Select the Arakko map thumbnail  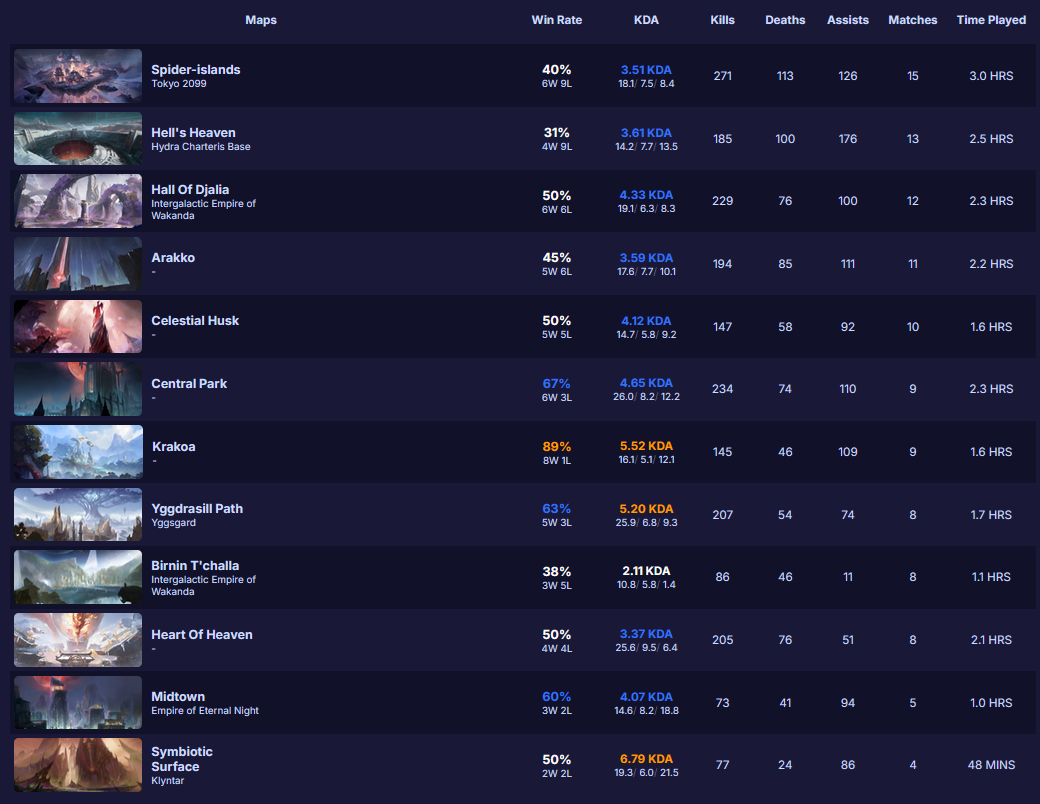[x=78, y=264]
